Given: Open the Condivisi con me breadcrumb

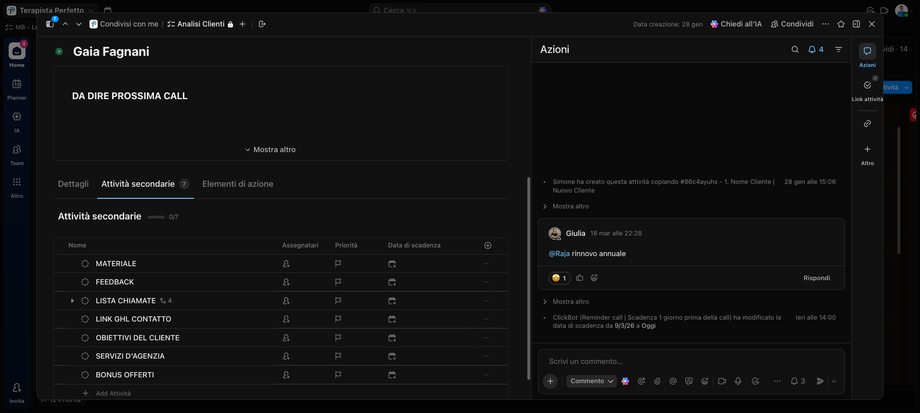Looking at the screenshot, I should (124, 24).
